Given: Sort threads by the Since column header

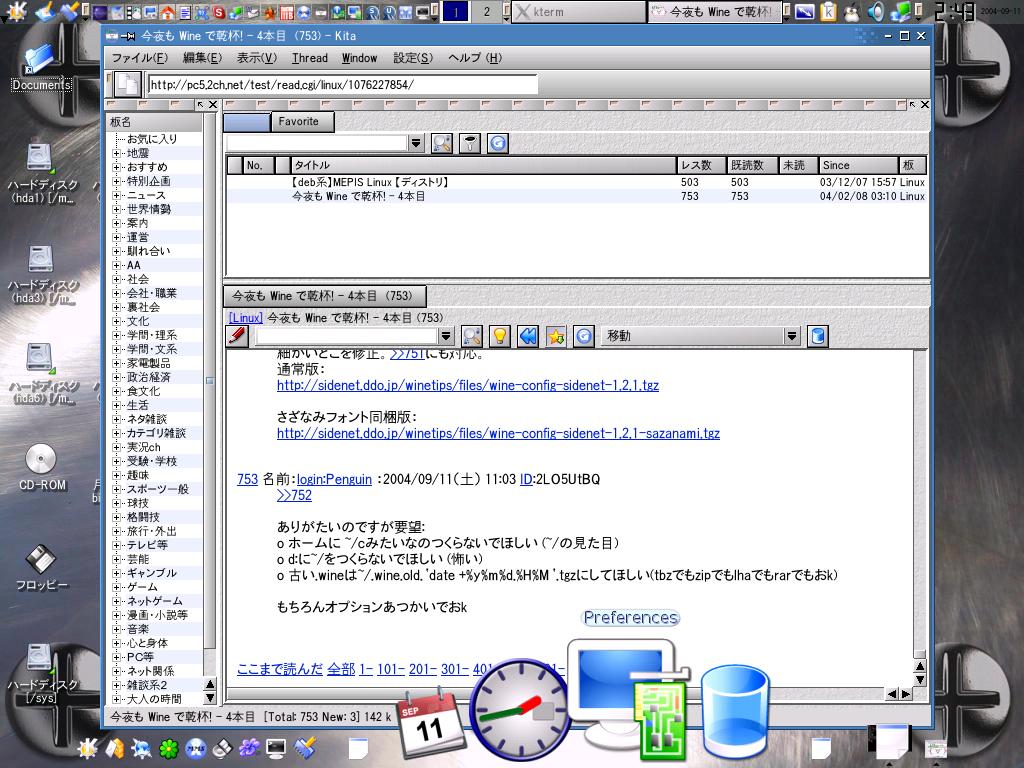Looking at the screenshot, I should tap(858, 165).
